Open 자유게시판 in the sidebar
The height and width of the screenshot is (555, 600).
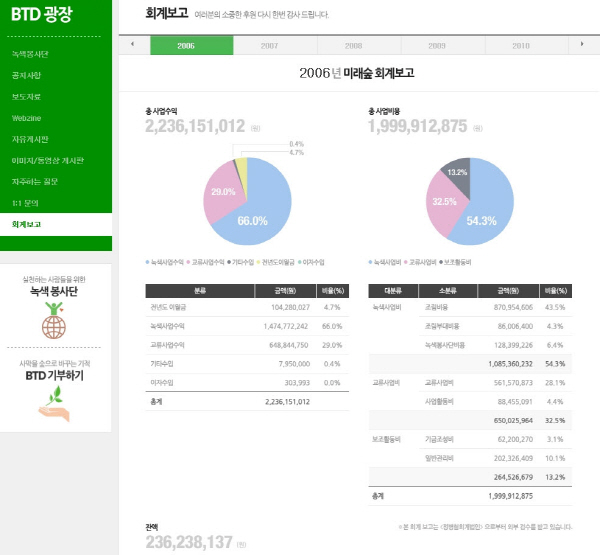[x=30, y=139]
